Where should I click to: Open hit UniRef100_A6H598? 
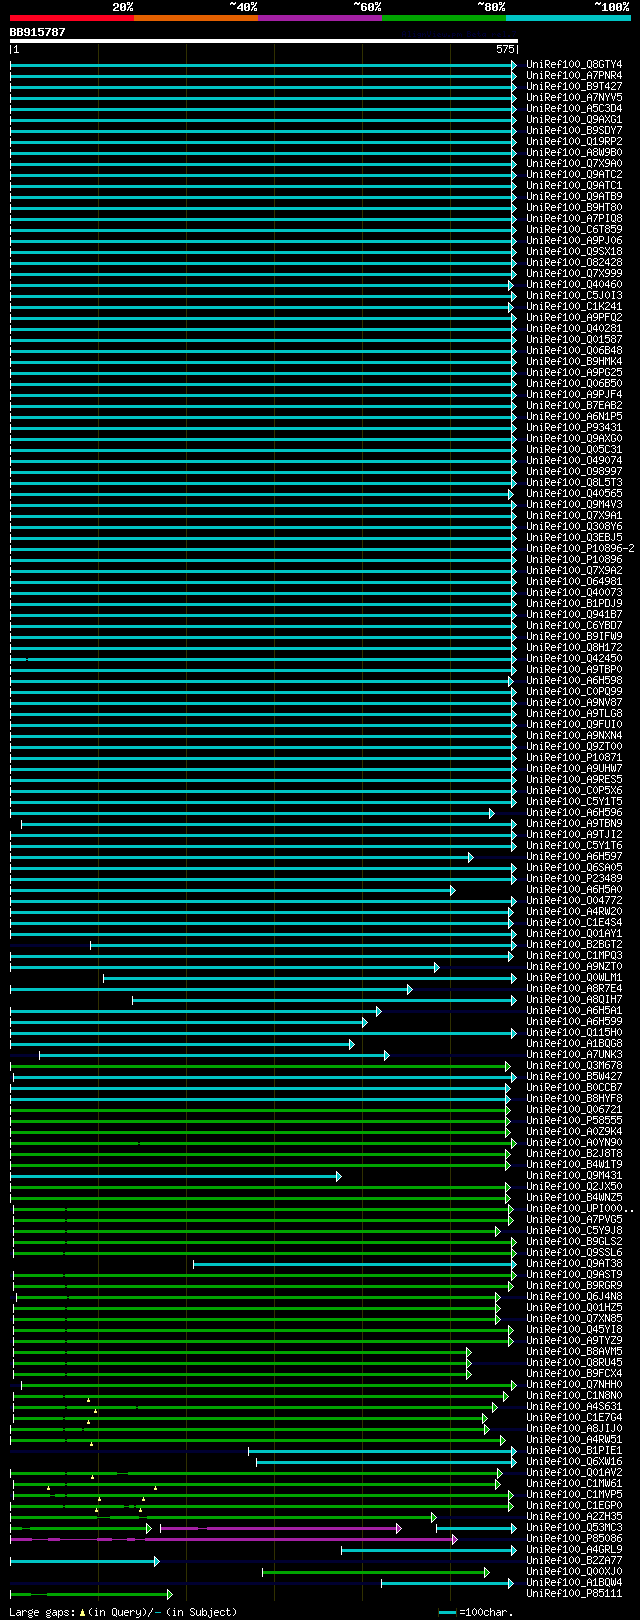[574, 680]
